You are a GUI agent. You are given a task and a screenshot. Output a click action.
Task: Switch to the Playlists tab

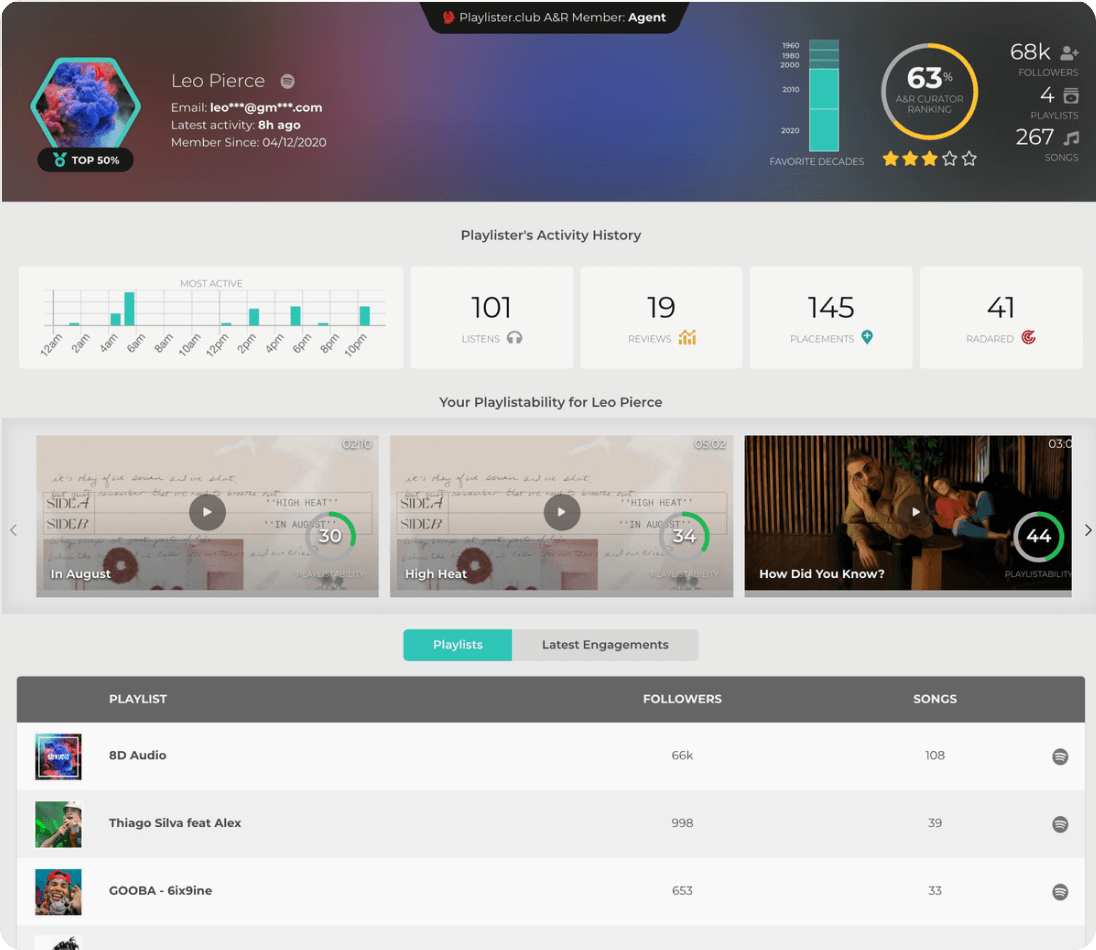pos(458,645)
